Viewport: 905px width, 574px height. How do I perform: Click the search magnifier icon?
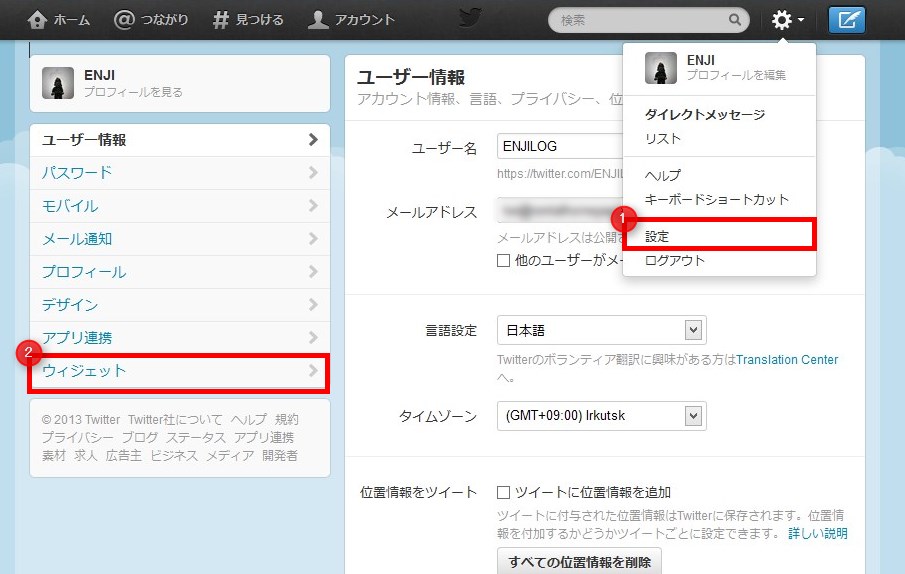[734, 20]
